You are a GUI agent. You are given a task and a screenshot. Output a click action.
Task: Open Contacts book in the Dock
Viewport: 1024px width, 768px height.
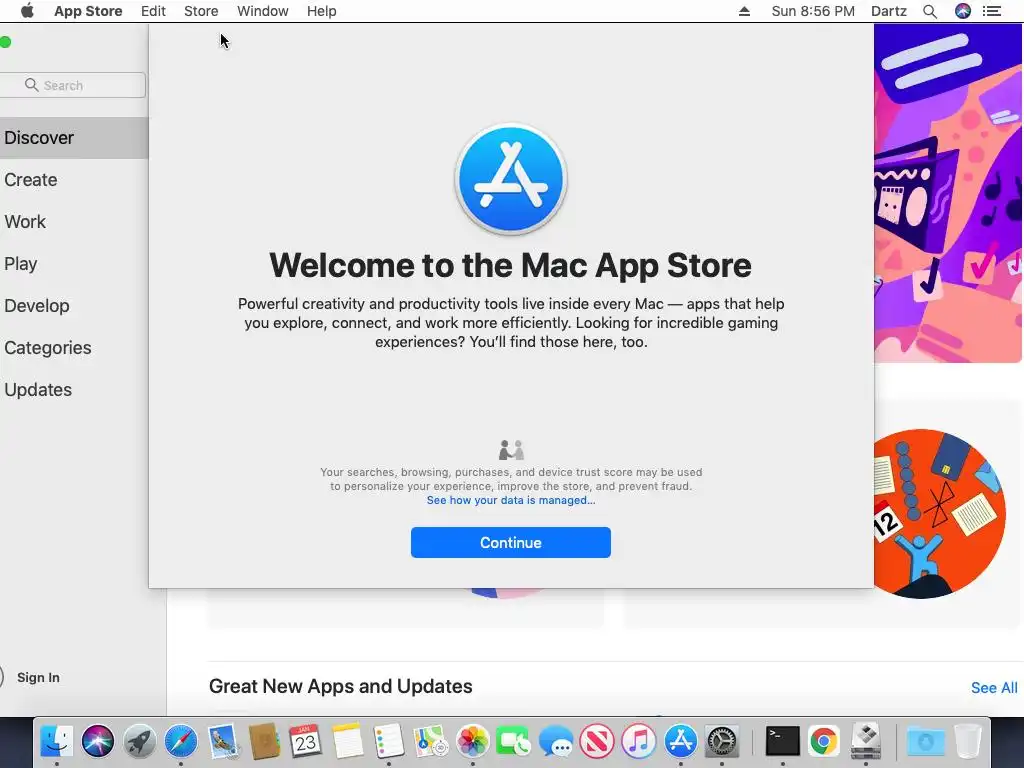click(264, 742)
